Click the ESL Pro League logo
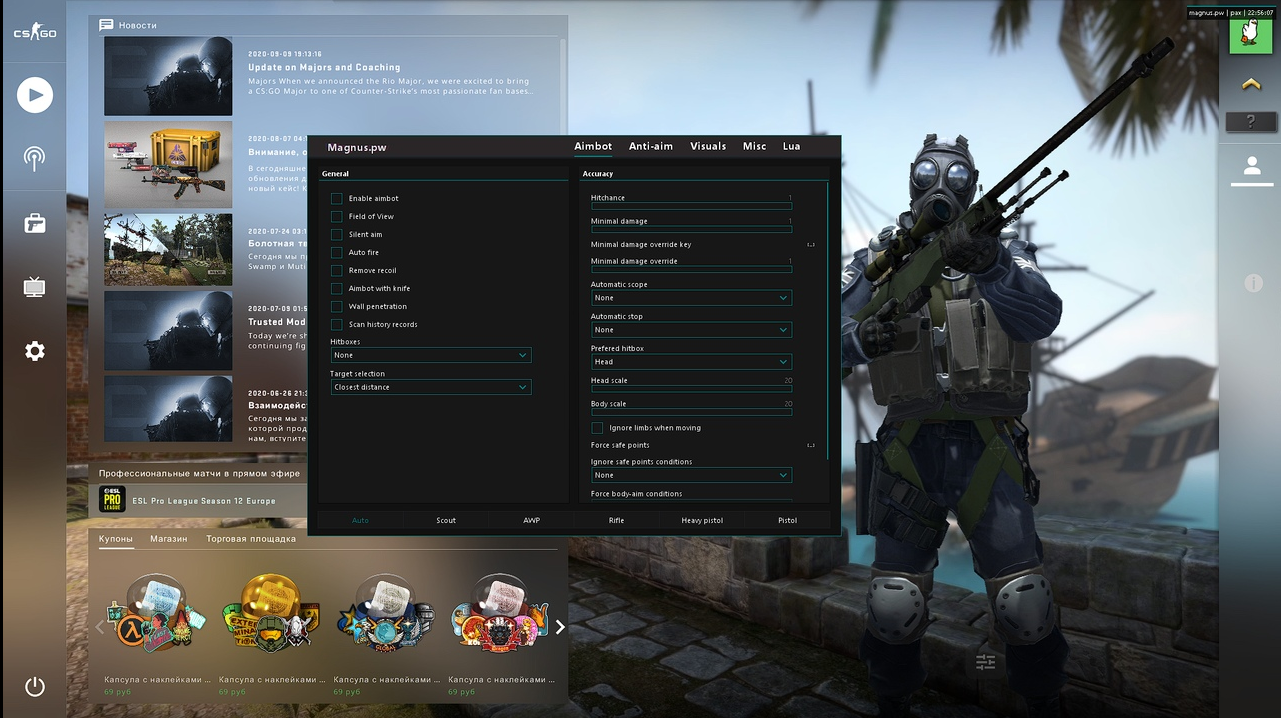Image resolution: width=1281 pixels, height=718 pixels. coord(113,499)
